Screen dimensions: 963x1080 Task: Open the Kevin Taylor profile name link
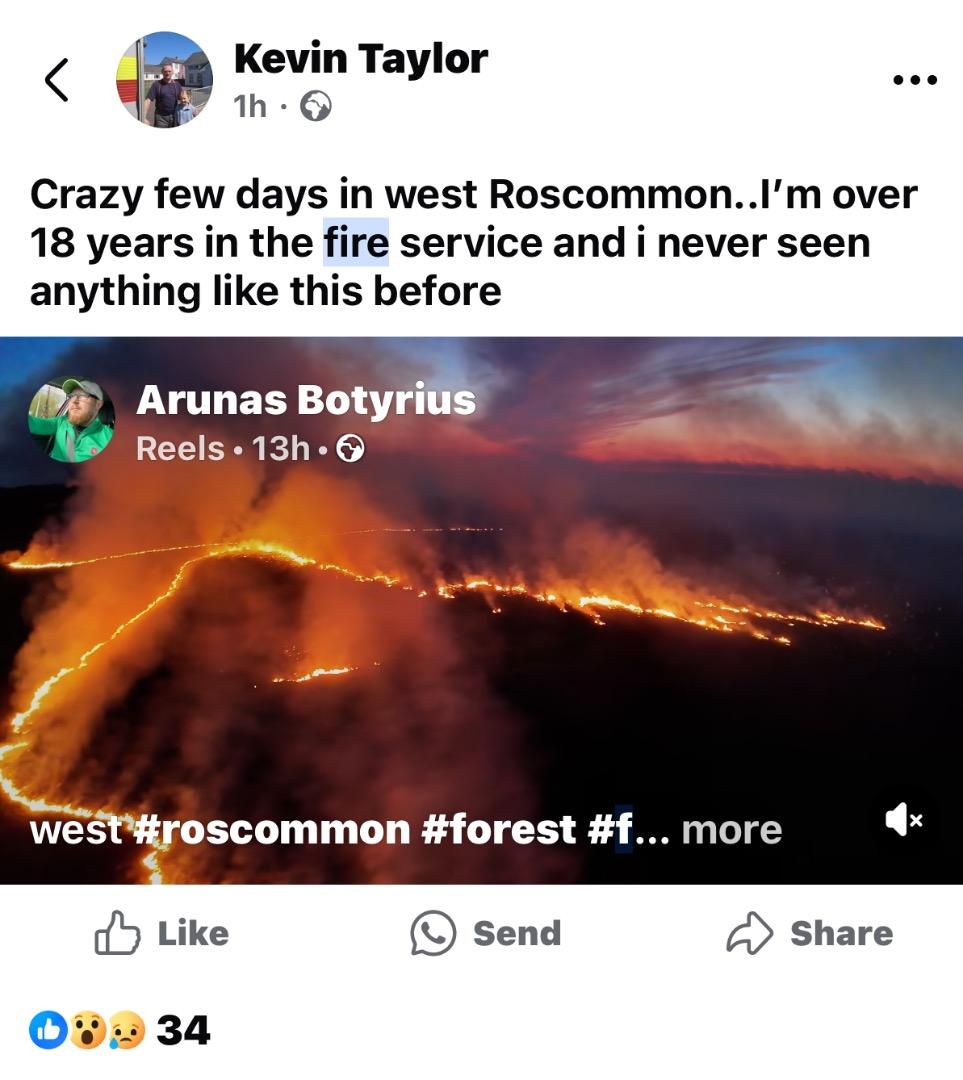(x=360, y=59)
